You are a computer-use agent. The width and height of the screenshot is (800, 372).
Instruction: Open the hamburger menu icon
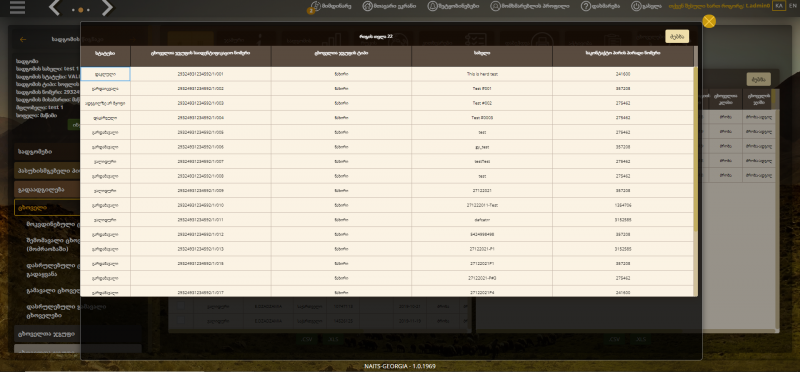click(x=17, y=7)
